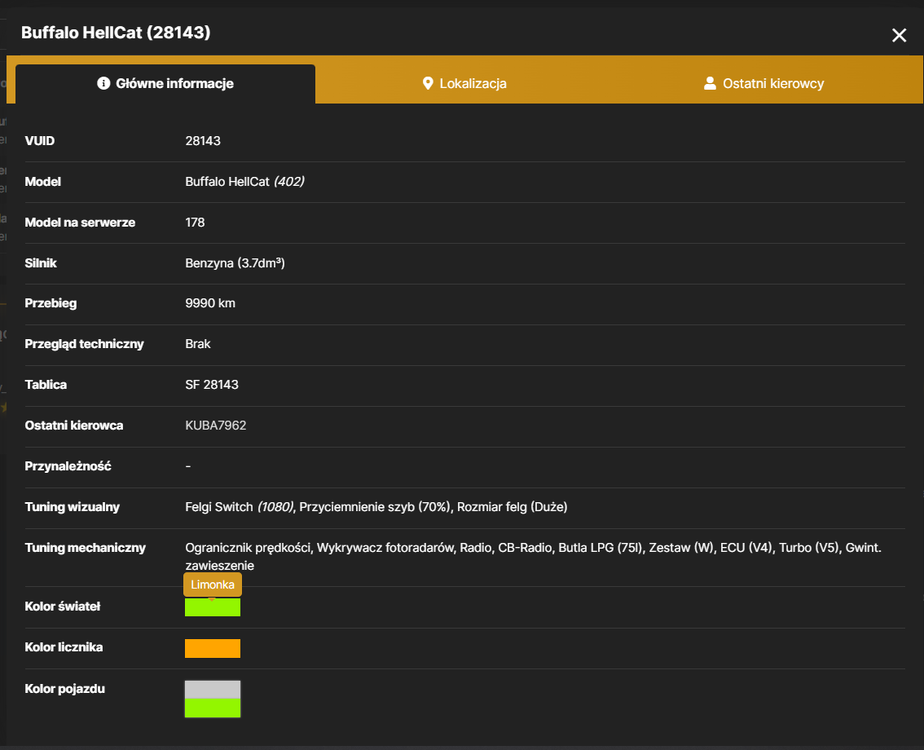This screenshot has width=924, height=750.
Task: Open the Ostatni kierowcy tab
Action: [x=764, y=84]
